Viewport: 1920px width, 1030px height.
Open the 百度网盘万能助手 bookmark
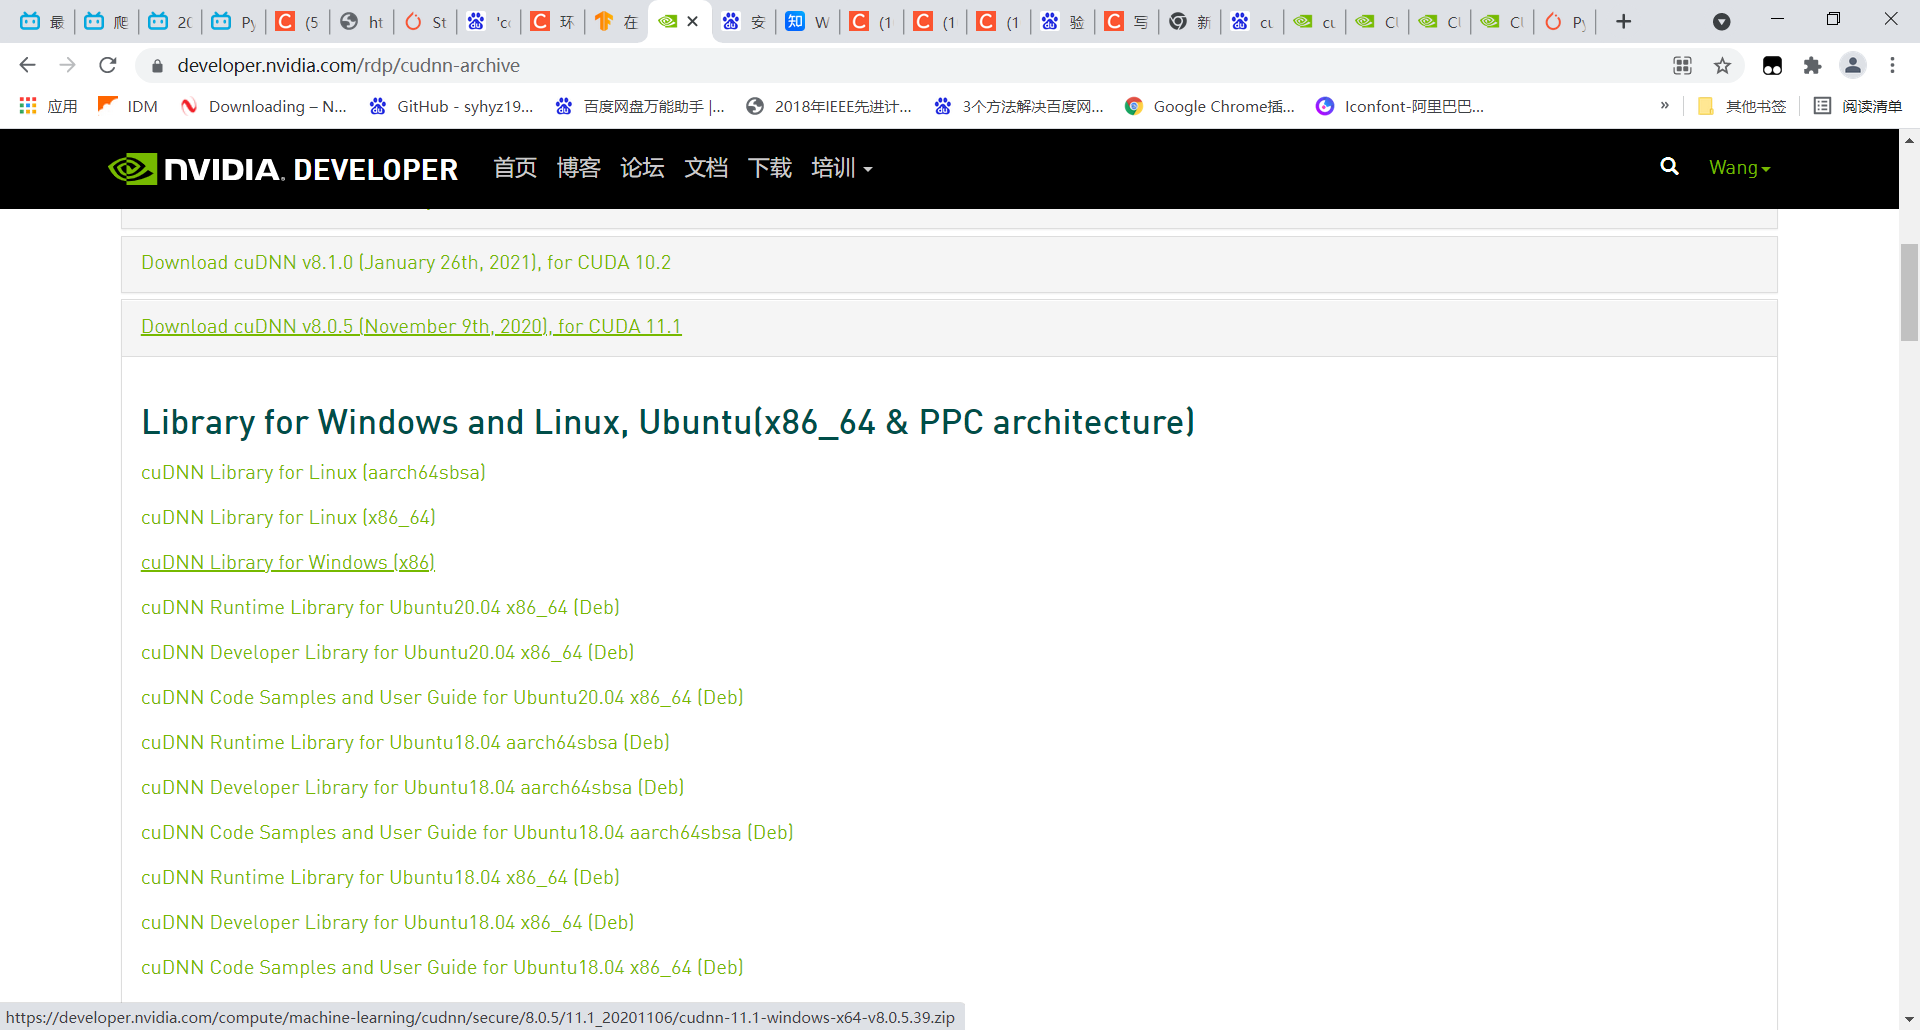(640, 106)
